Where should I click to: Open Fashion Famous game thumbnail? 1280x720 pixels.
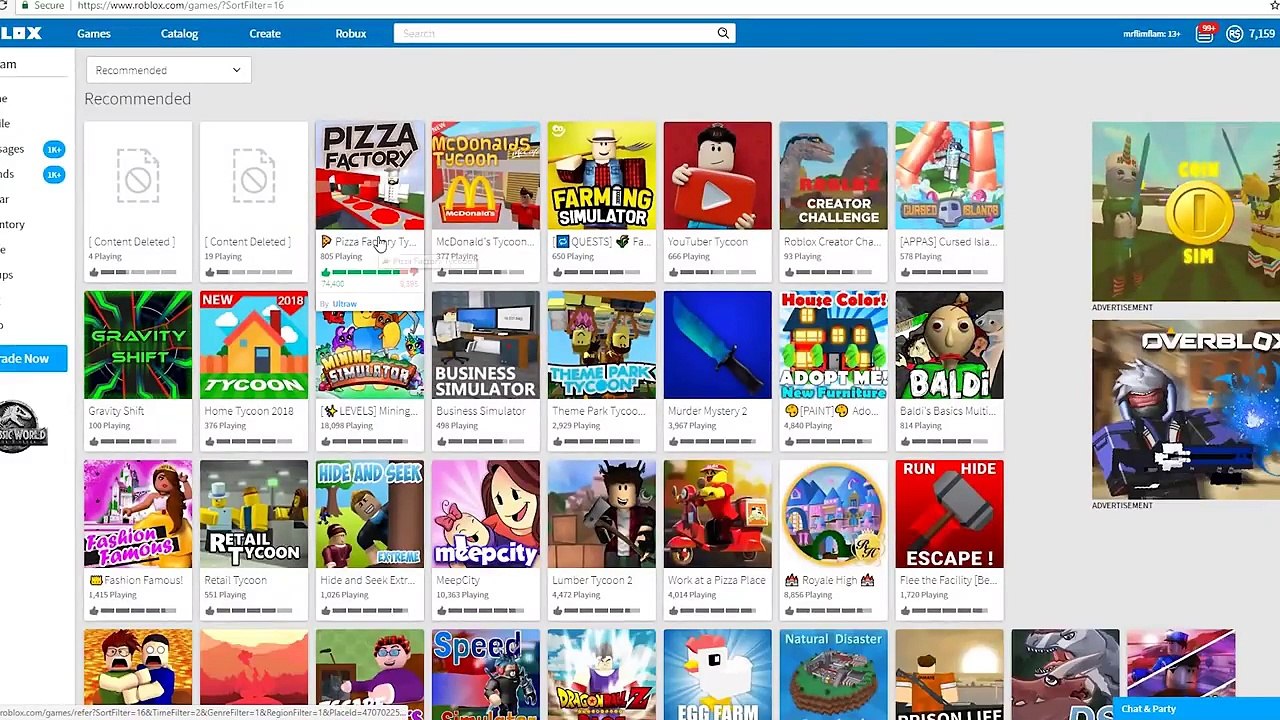coord(138,514)
